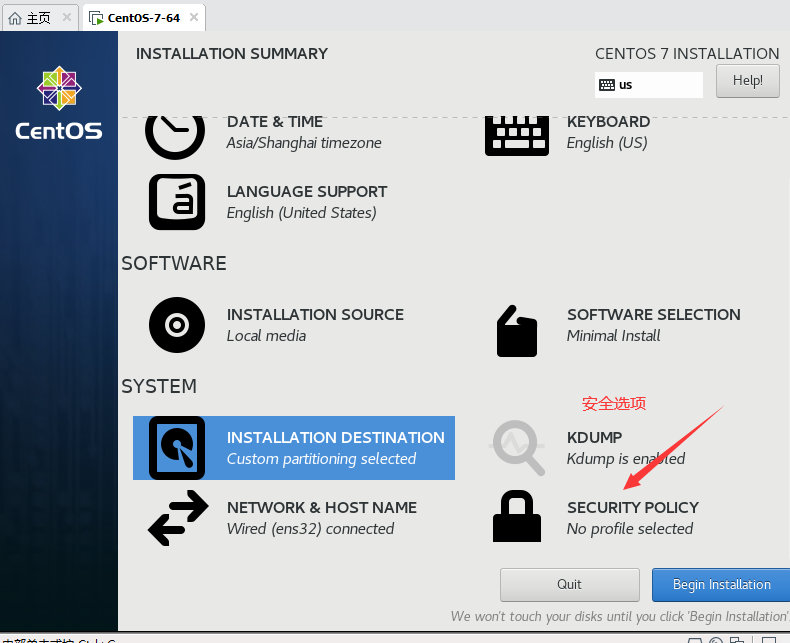
Task: Open Kdump magnifier icon
Action: 517,447
